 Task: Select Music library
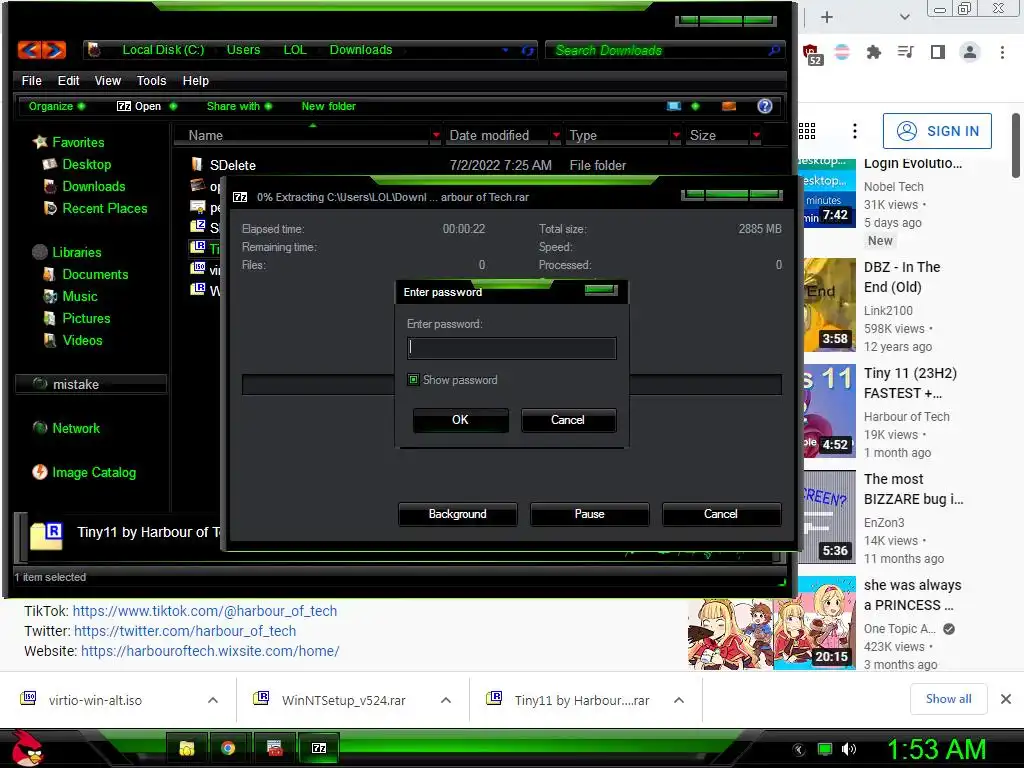pos(80,296)
